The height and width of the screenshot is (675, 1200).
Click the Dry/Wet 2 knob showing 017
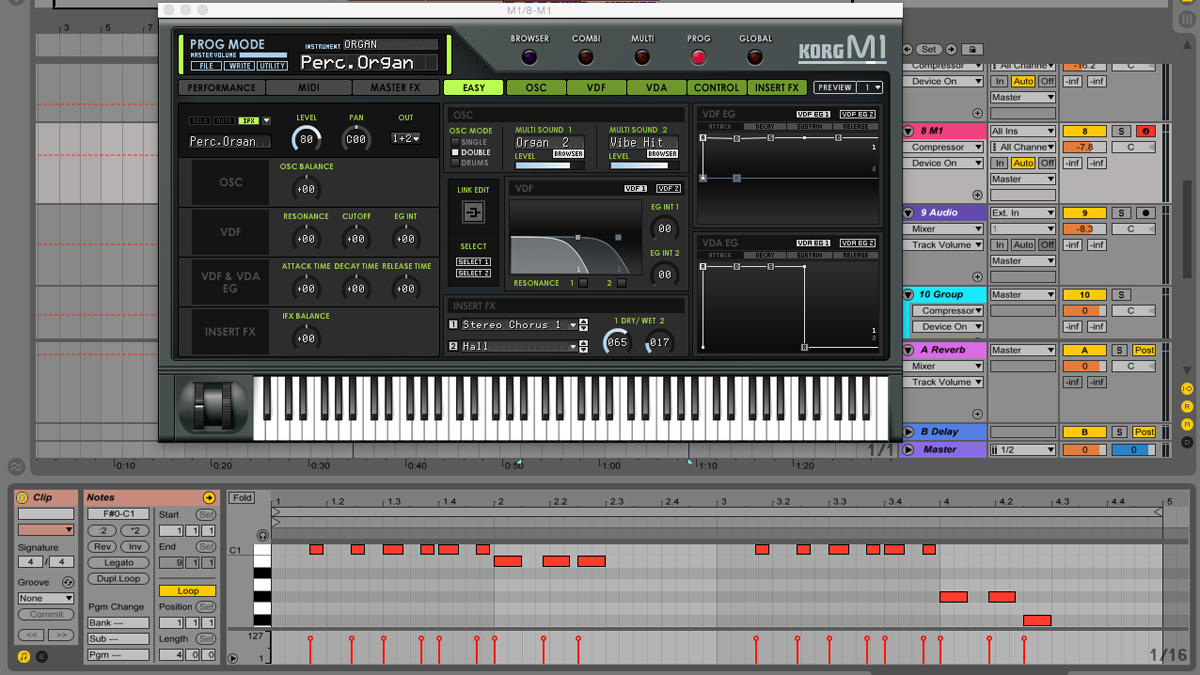[659, 342]
